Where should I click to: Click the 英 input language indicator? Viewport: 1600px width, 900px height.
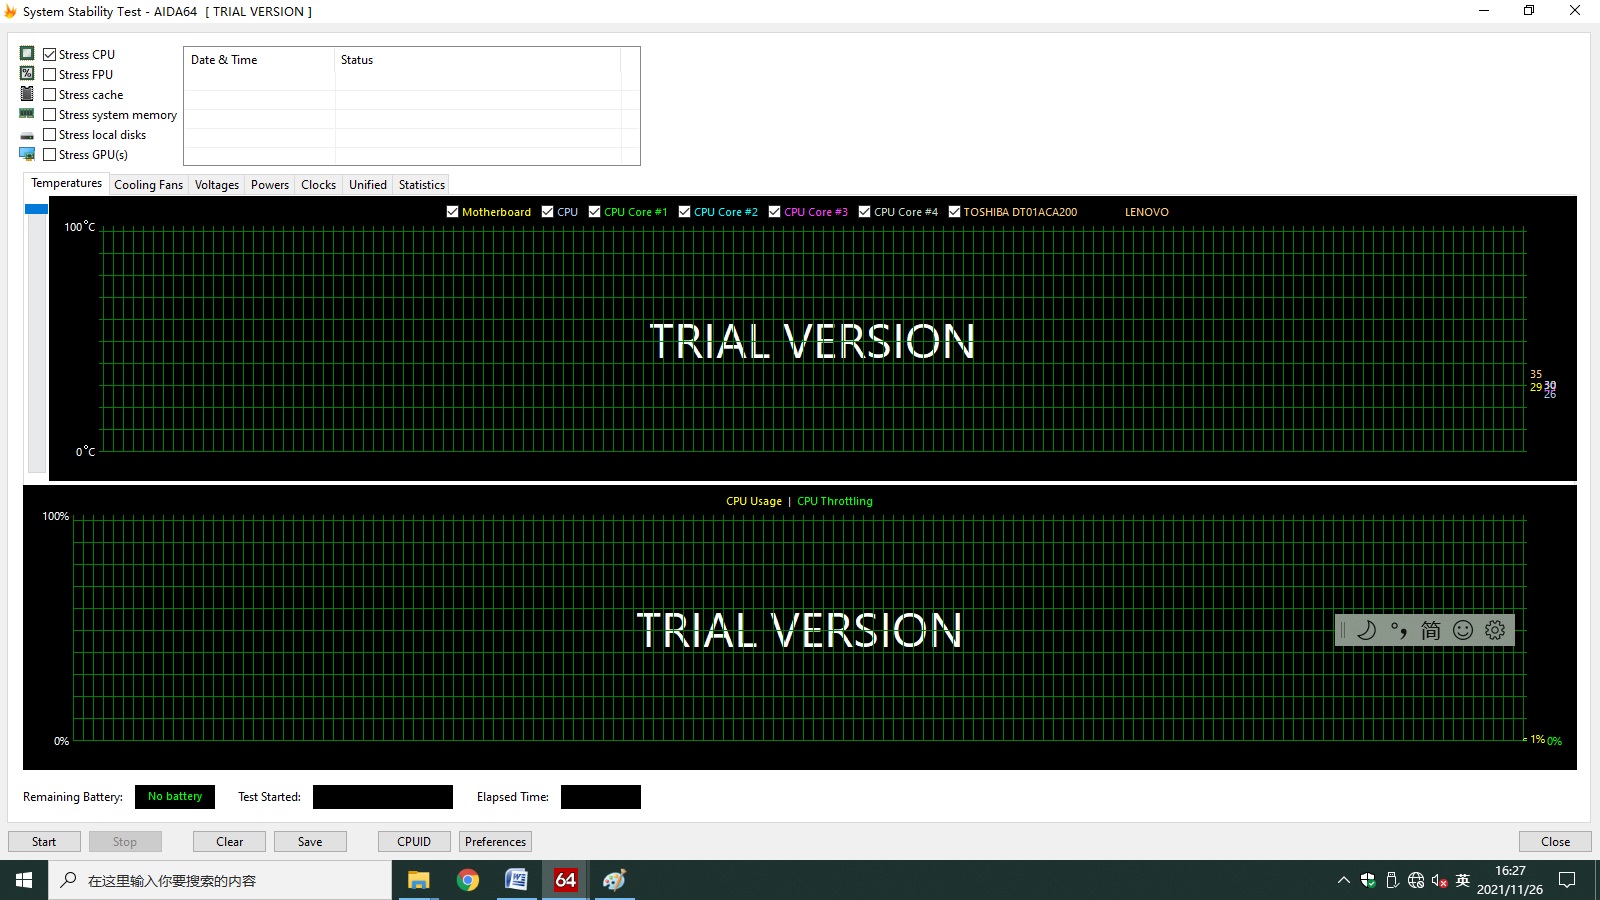[1463, 880]
